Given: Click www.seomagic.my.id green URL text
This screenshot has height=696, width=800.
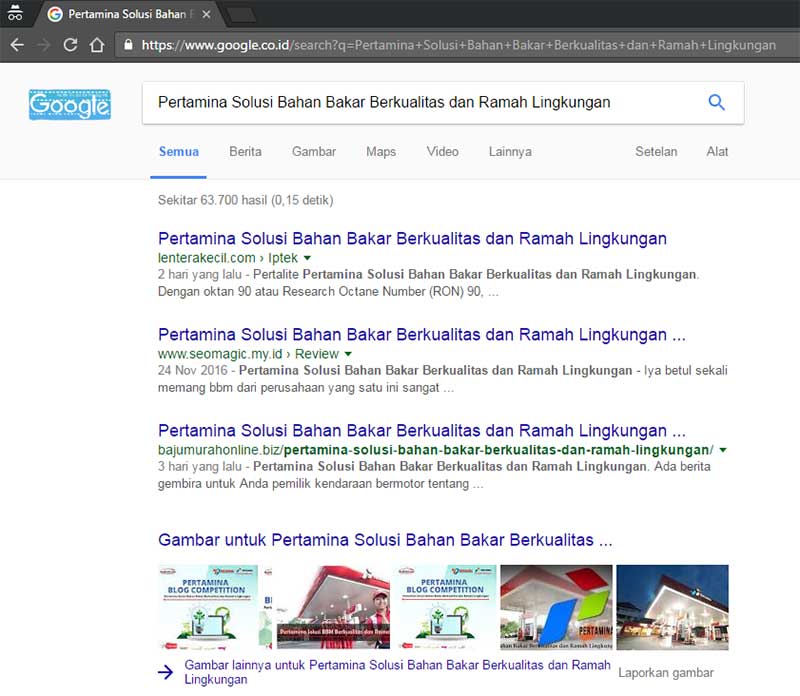Looking at the screenshot, I should tap(248, 354).
